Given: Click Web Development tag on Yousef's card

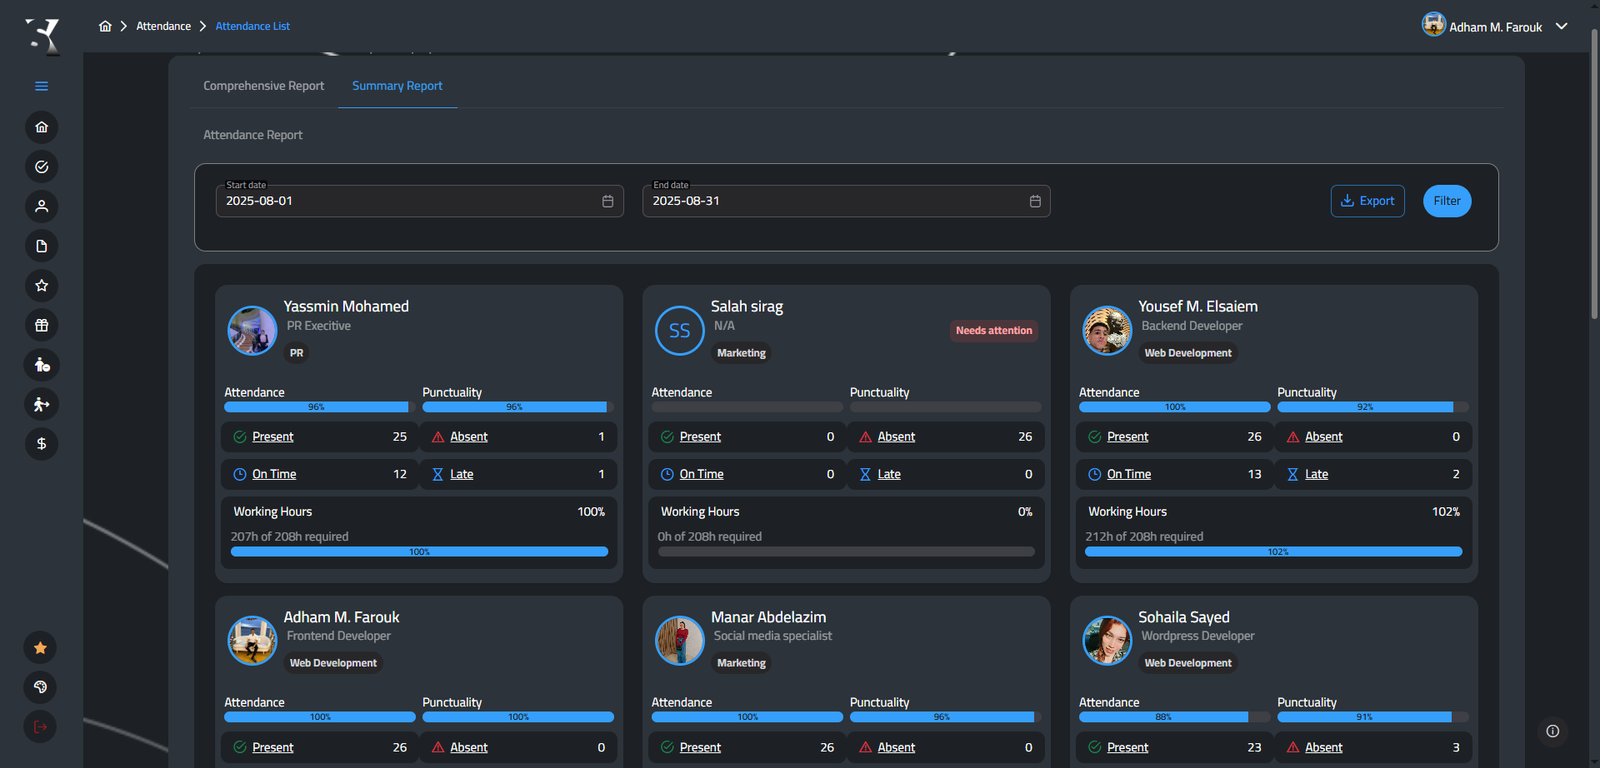Looking at the screenshot, I should (1188, 353).
